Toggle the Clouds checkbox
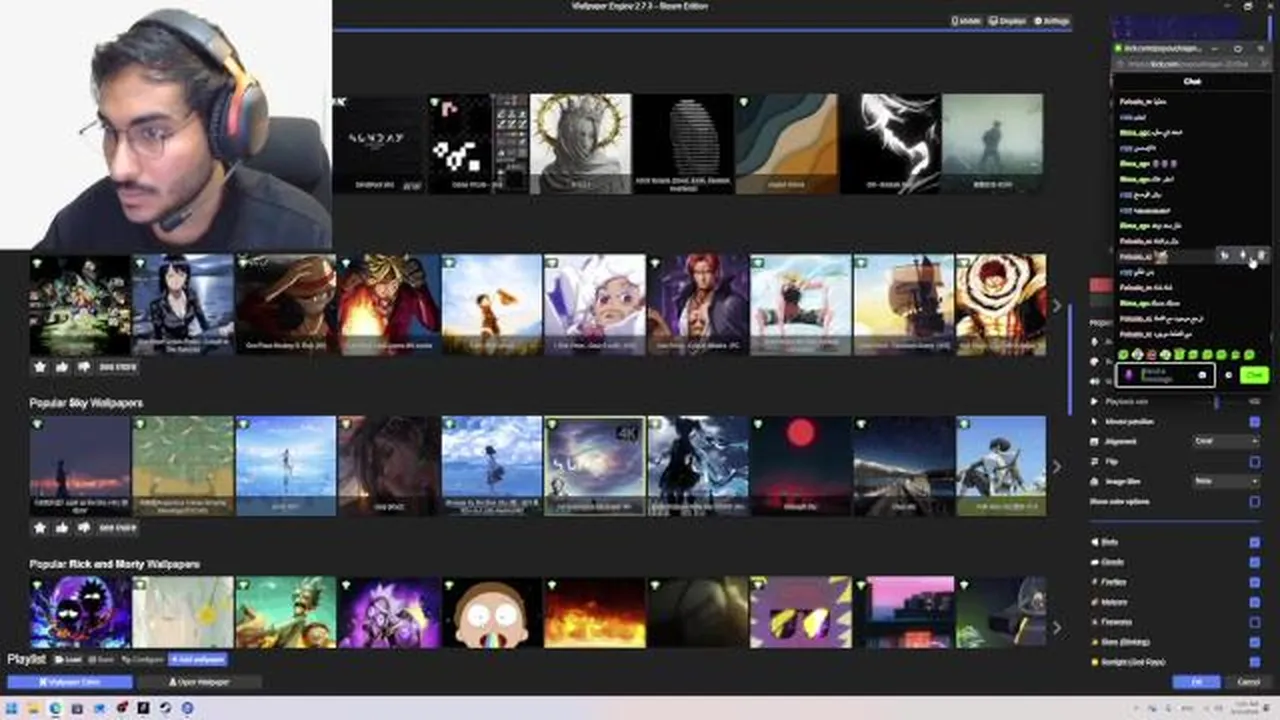Image resolution: width=1280 pixels, height=720 pixels. pyautogui.click(x=1255, y=562)
